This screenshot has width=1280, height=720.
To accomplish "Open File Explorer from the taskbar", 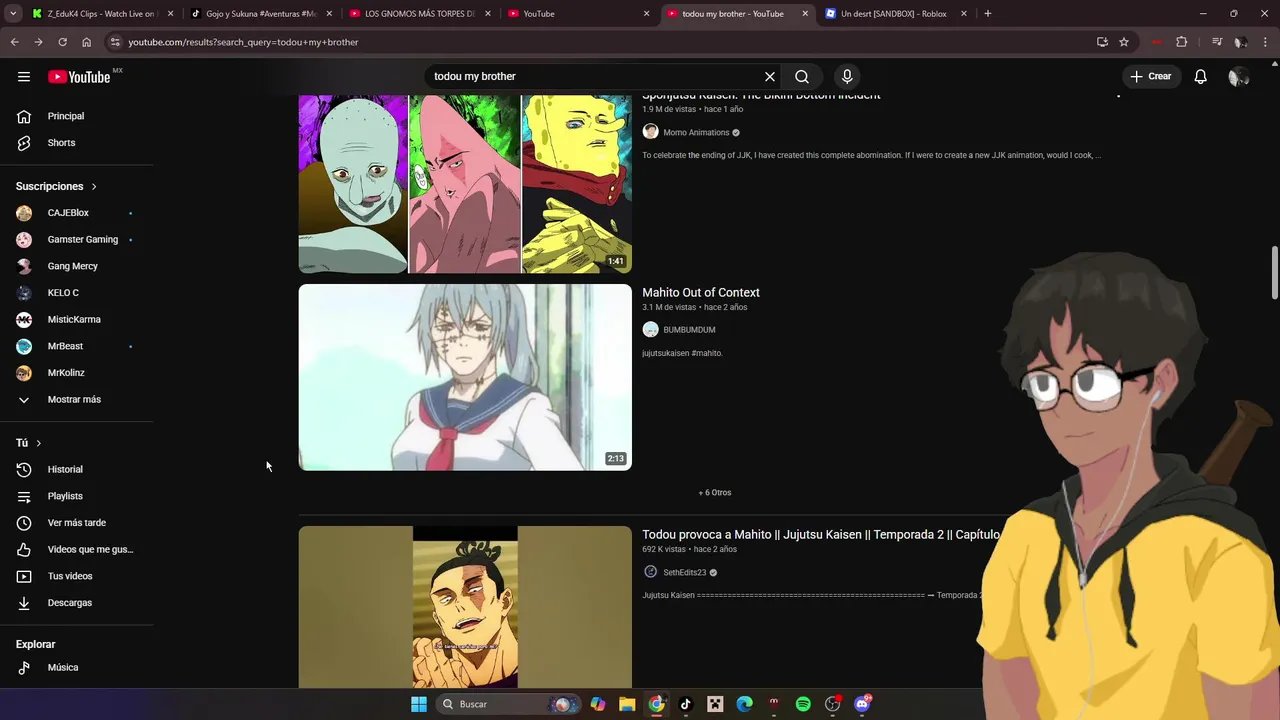I will tap(627, 704).
